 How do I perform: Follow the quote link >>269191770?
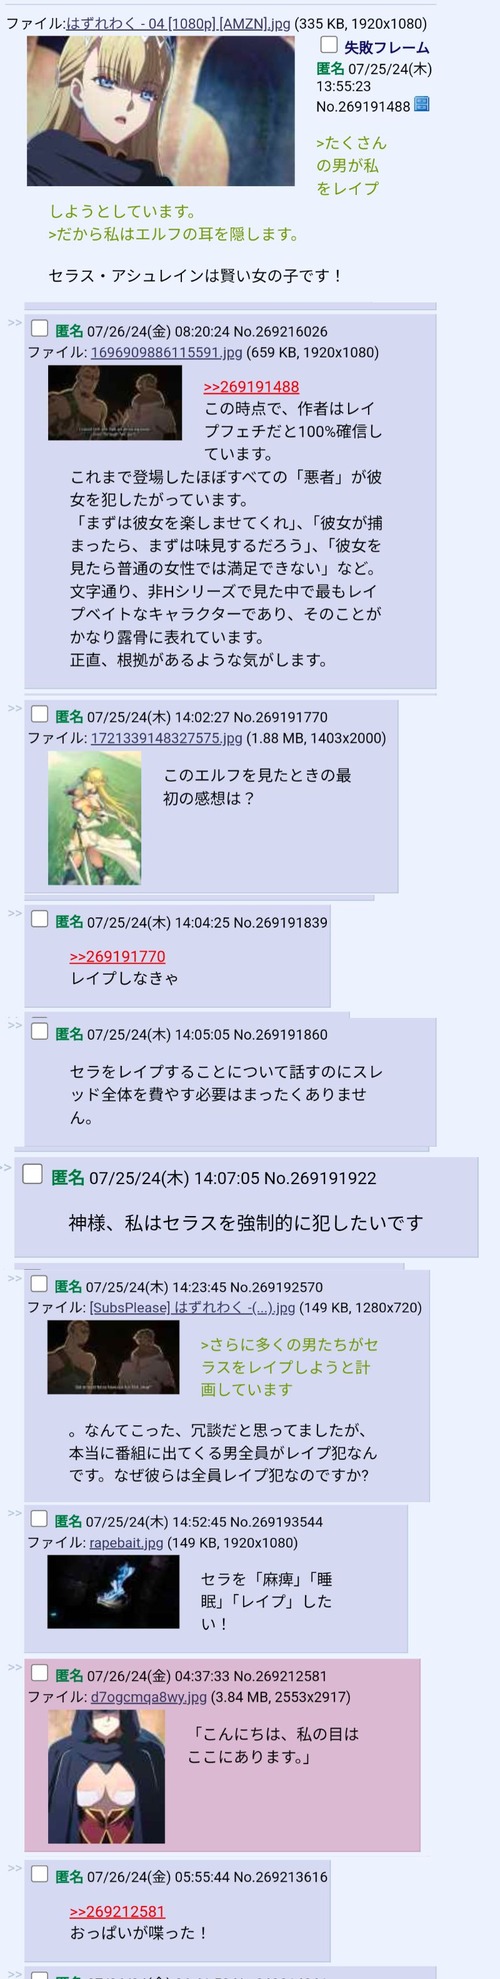point(118,956)
